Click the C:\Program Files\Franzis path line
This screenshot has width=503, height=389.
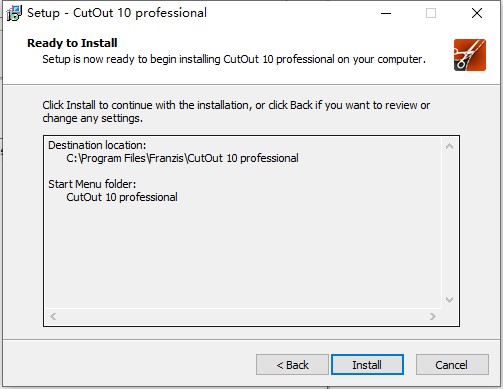pos(182,158)
